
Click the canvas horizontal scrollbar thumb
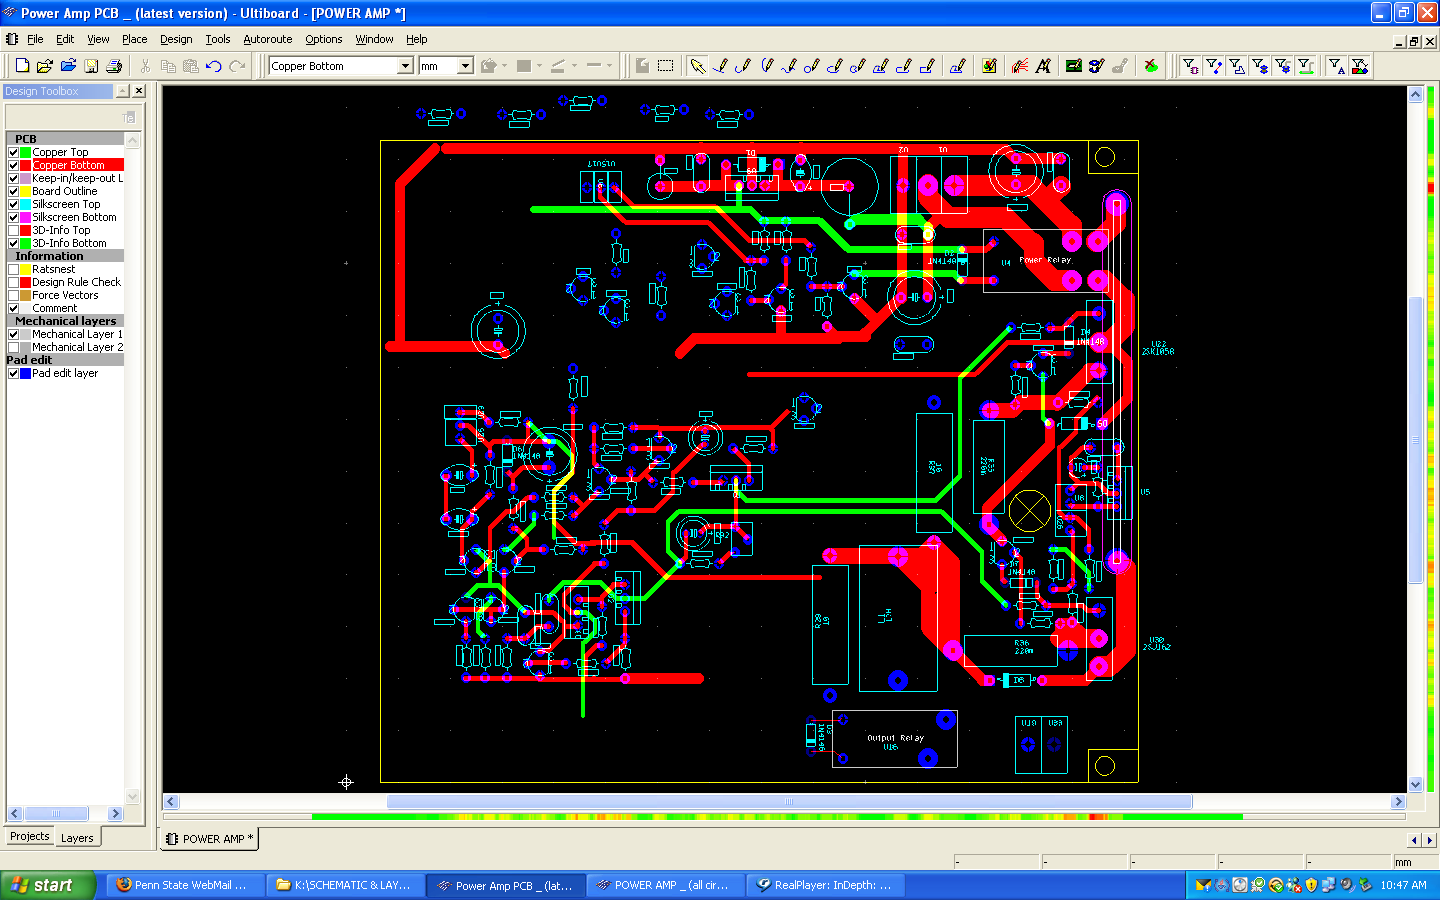pos(789,802)
